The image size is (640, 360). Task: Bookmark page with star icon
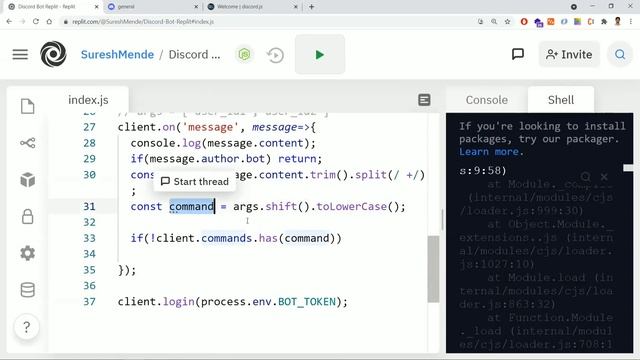tap(507, 22)
